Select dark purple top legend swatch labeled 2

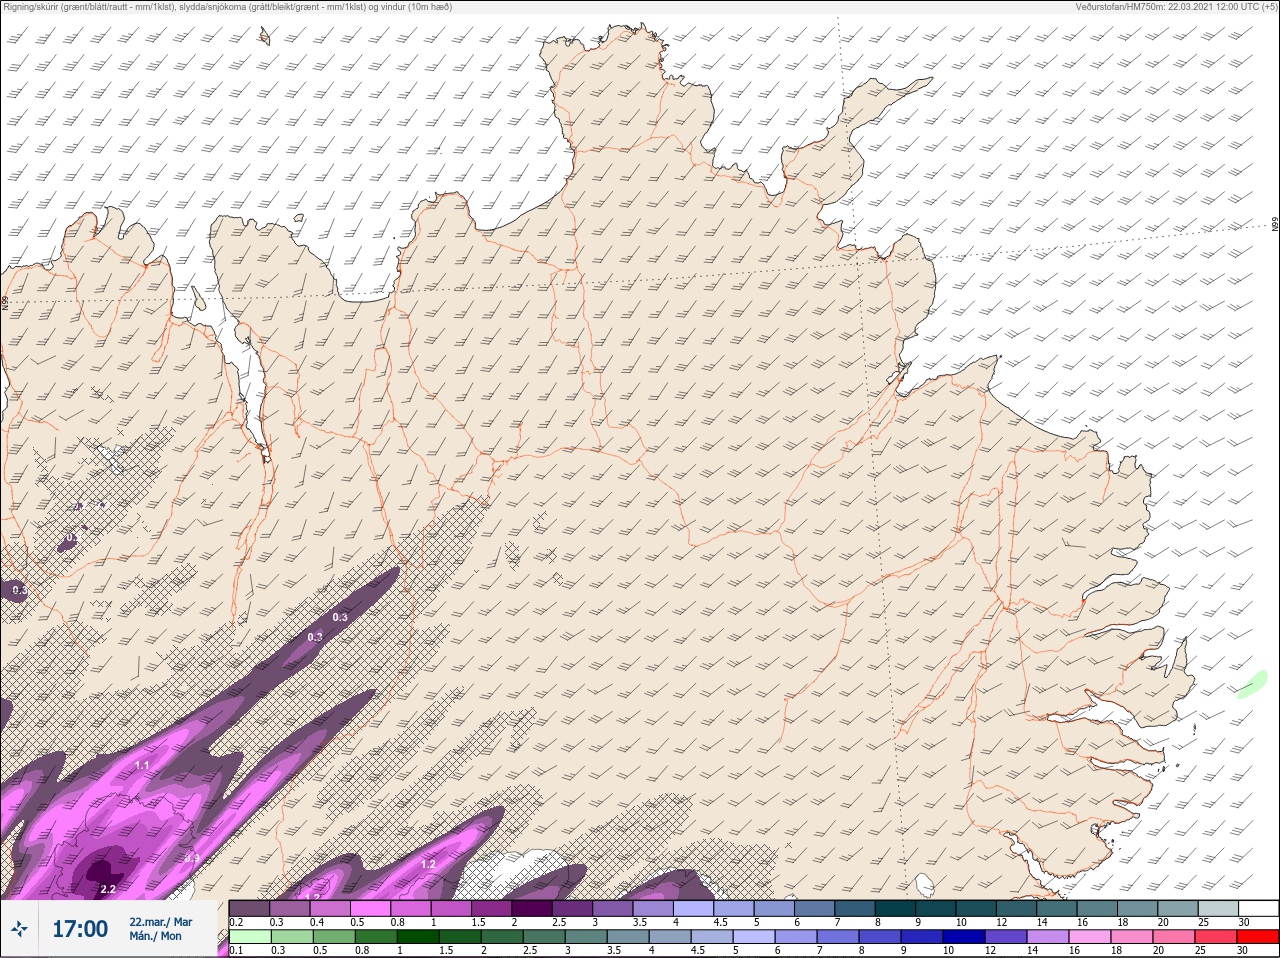(533, 908)
